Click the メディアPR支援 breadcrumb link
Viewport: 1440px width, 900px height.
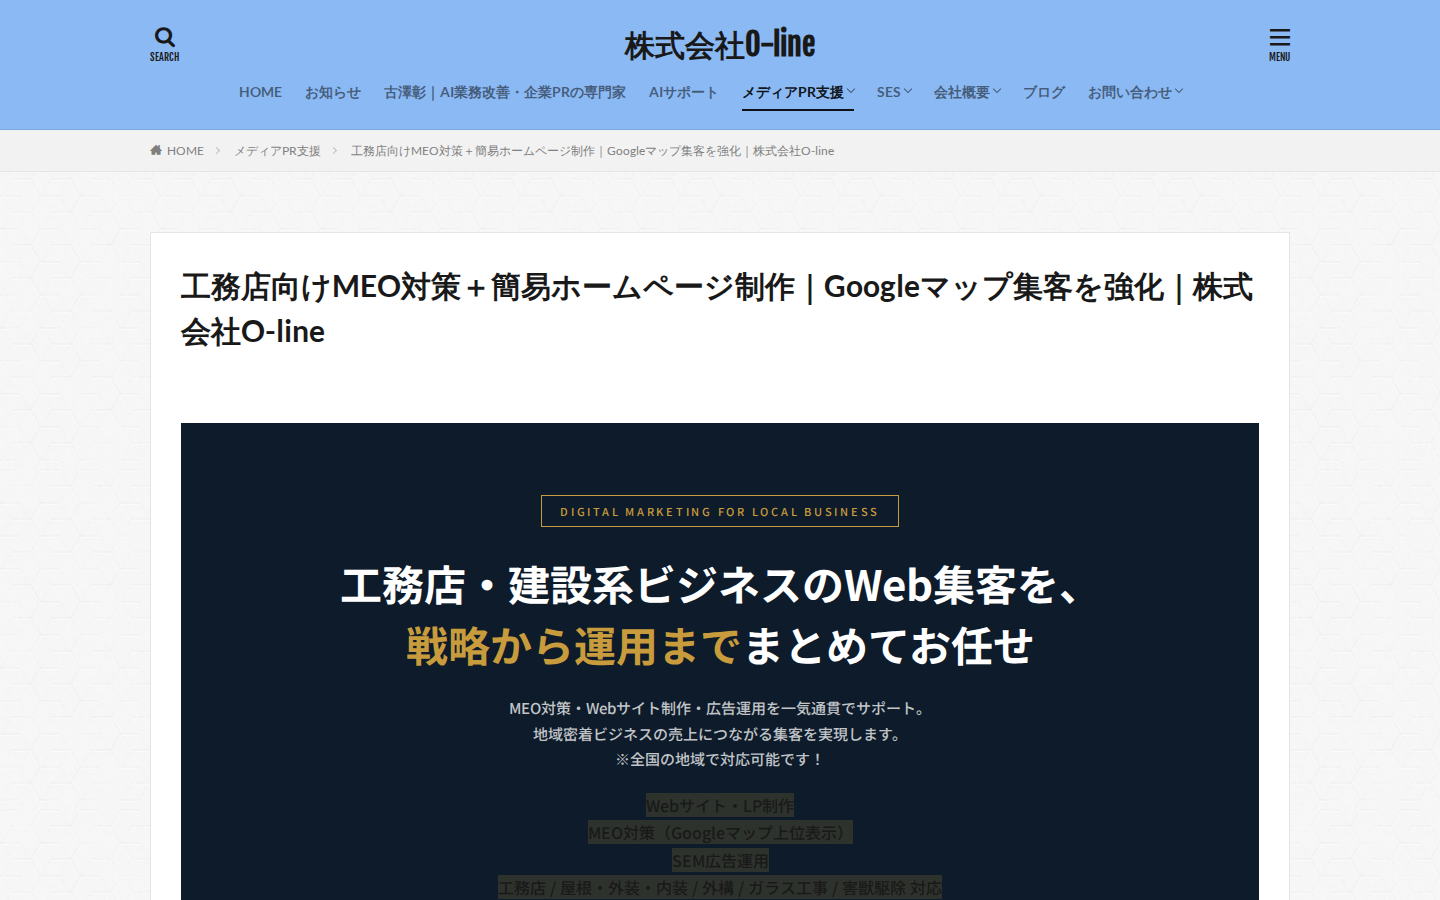pyautogui.click(x=277, y=151)
